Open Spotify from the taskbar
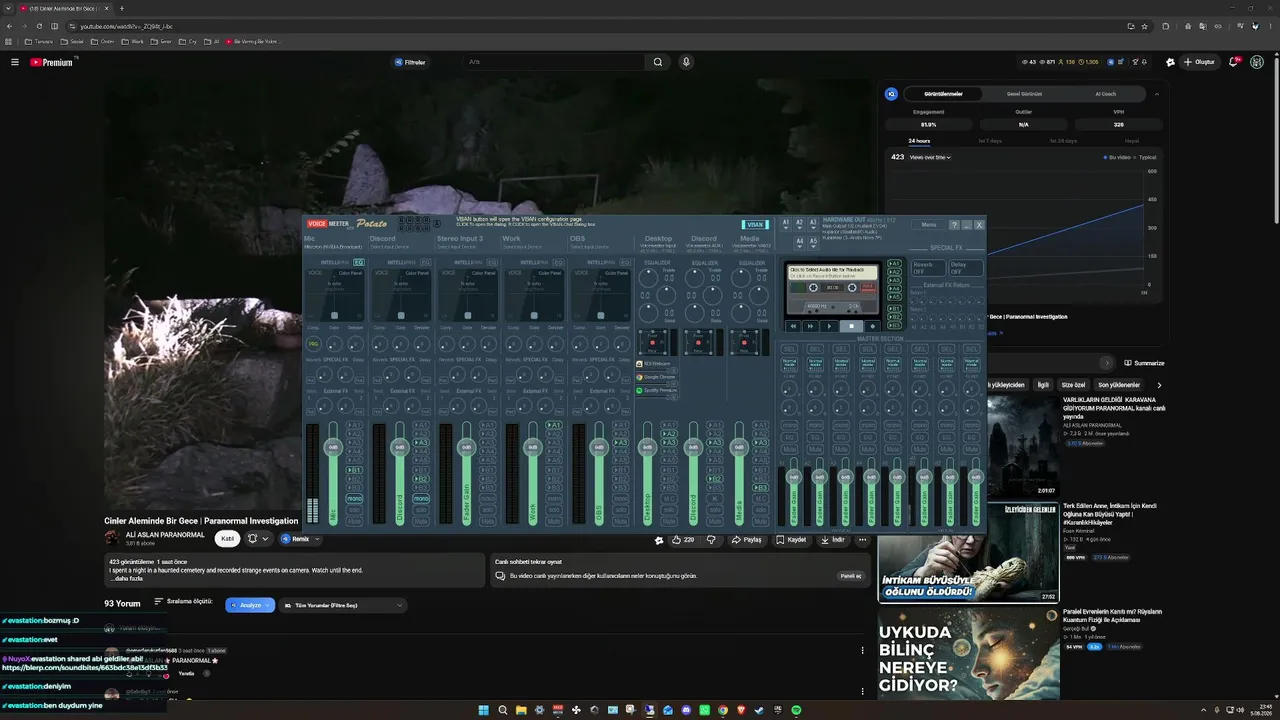This screenshot has width=1280, height=720. (x=796, y=710)
